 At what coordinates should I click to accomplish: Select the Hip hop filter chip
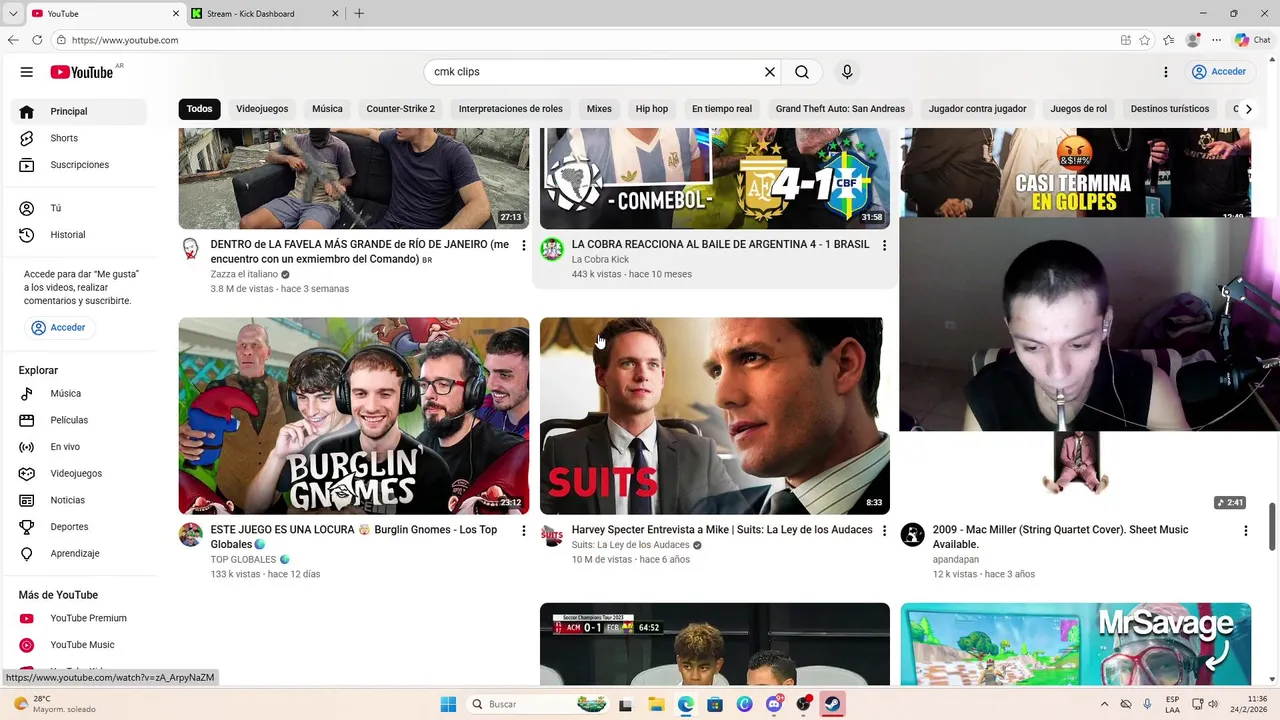click(x=652, y=109)
